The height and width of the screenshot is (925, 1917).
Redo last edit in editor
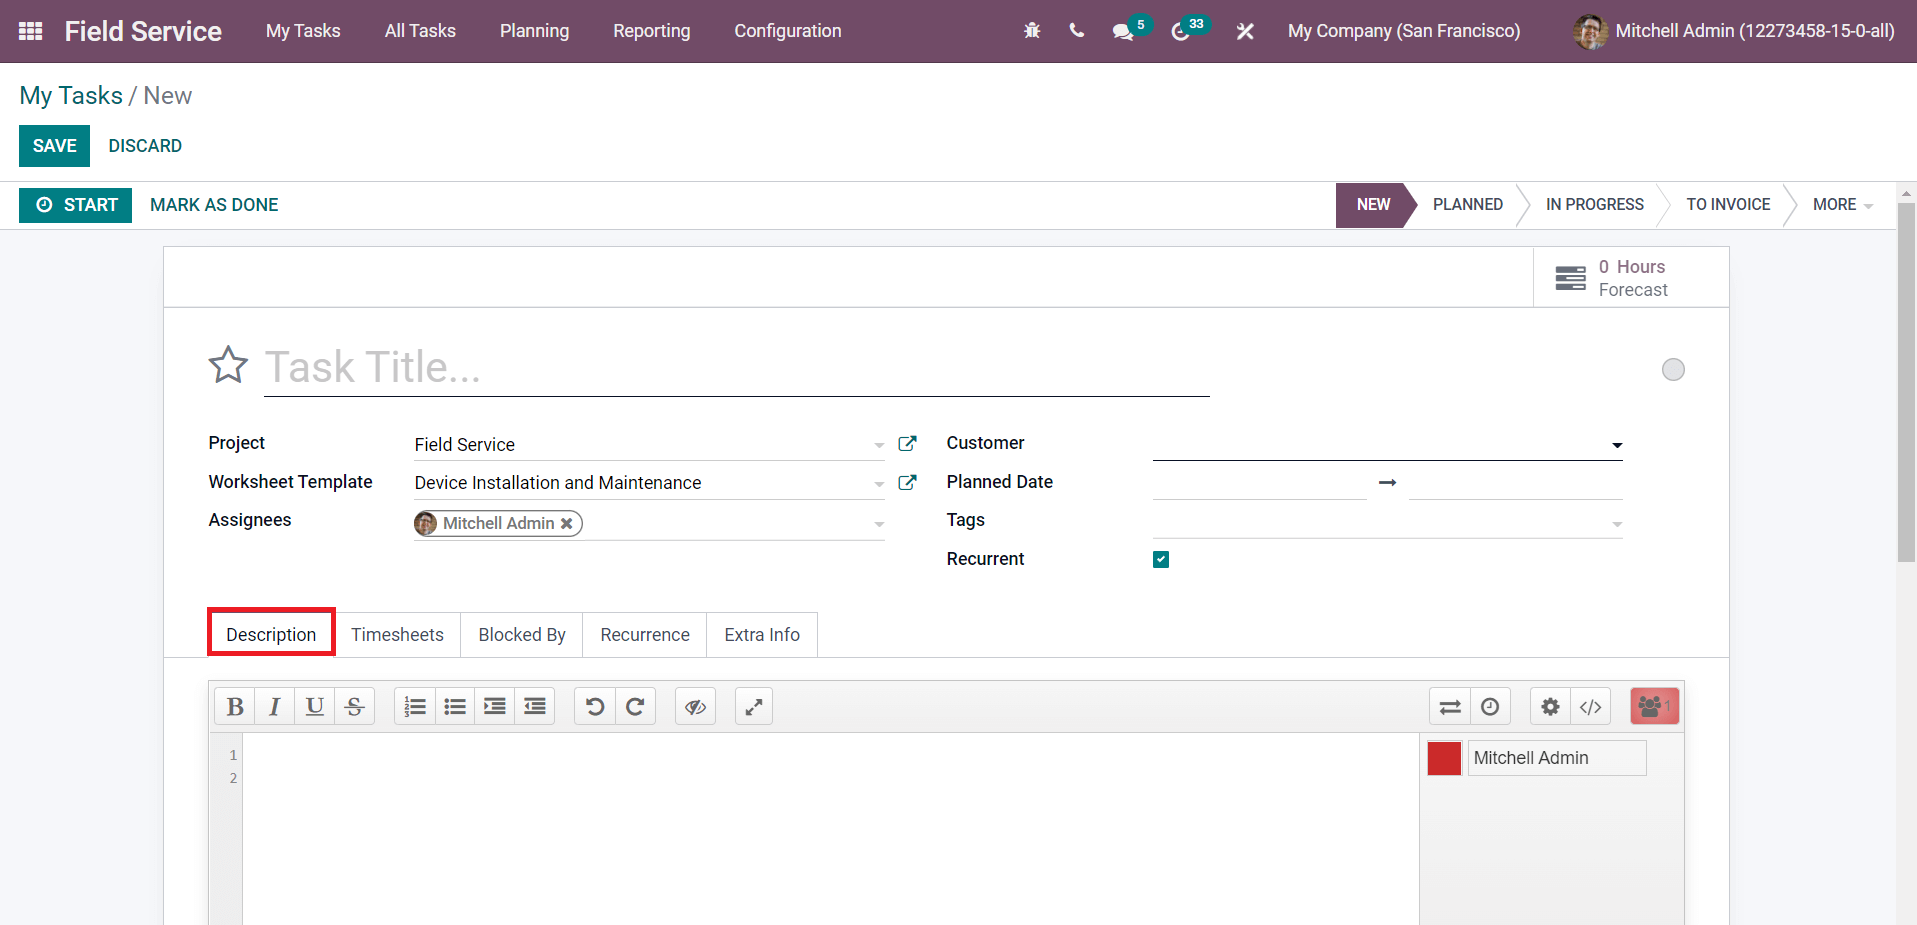635,706
